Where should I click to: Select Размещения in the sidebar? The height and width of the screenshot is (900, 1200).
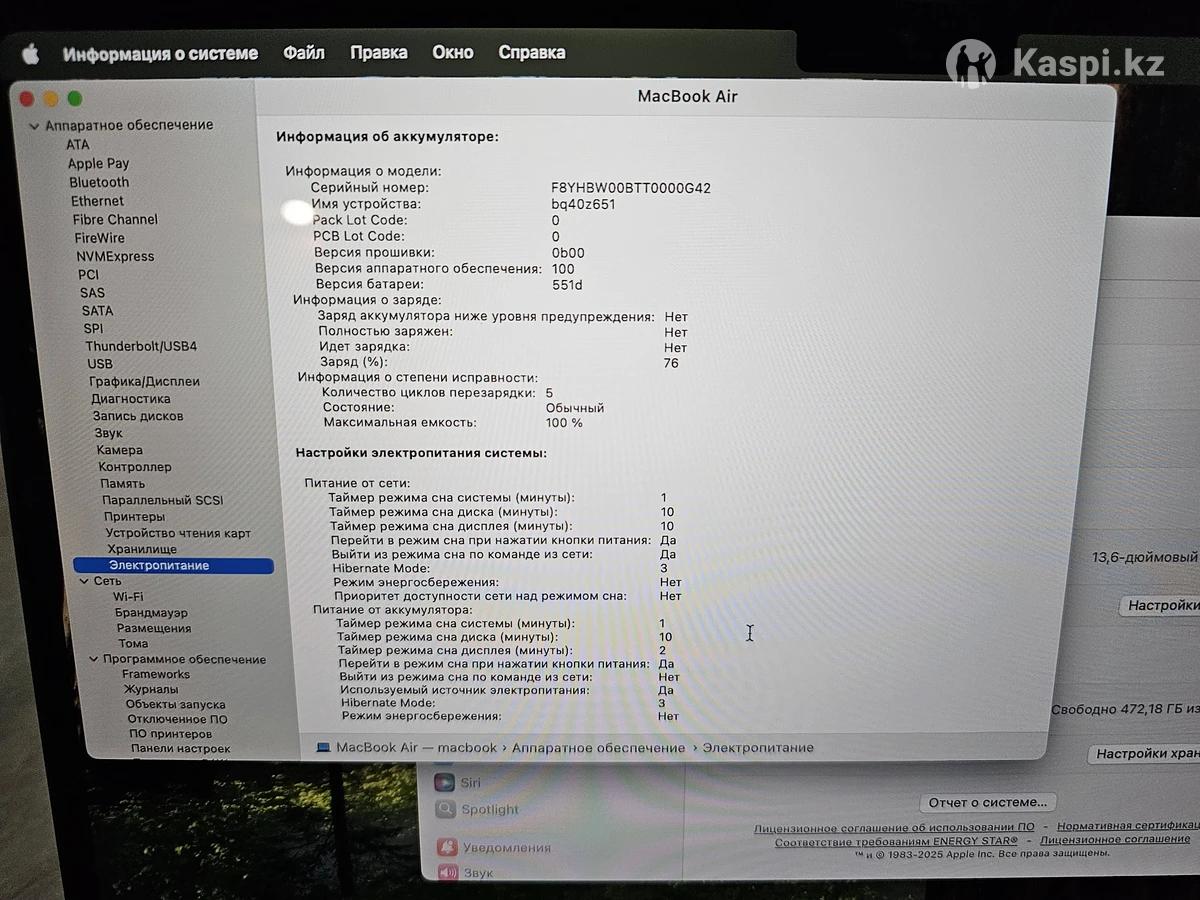point(153,628)
